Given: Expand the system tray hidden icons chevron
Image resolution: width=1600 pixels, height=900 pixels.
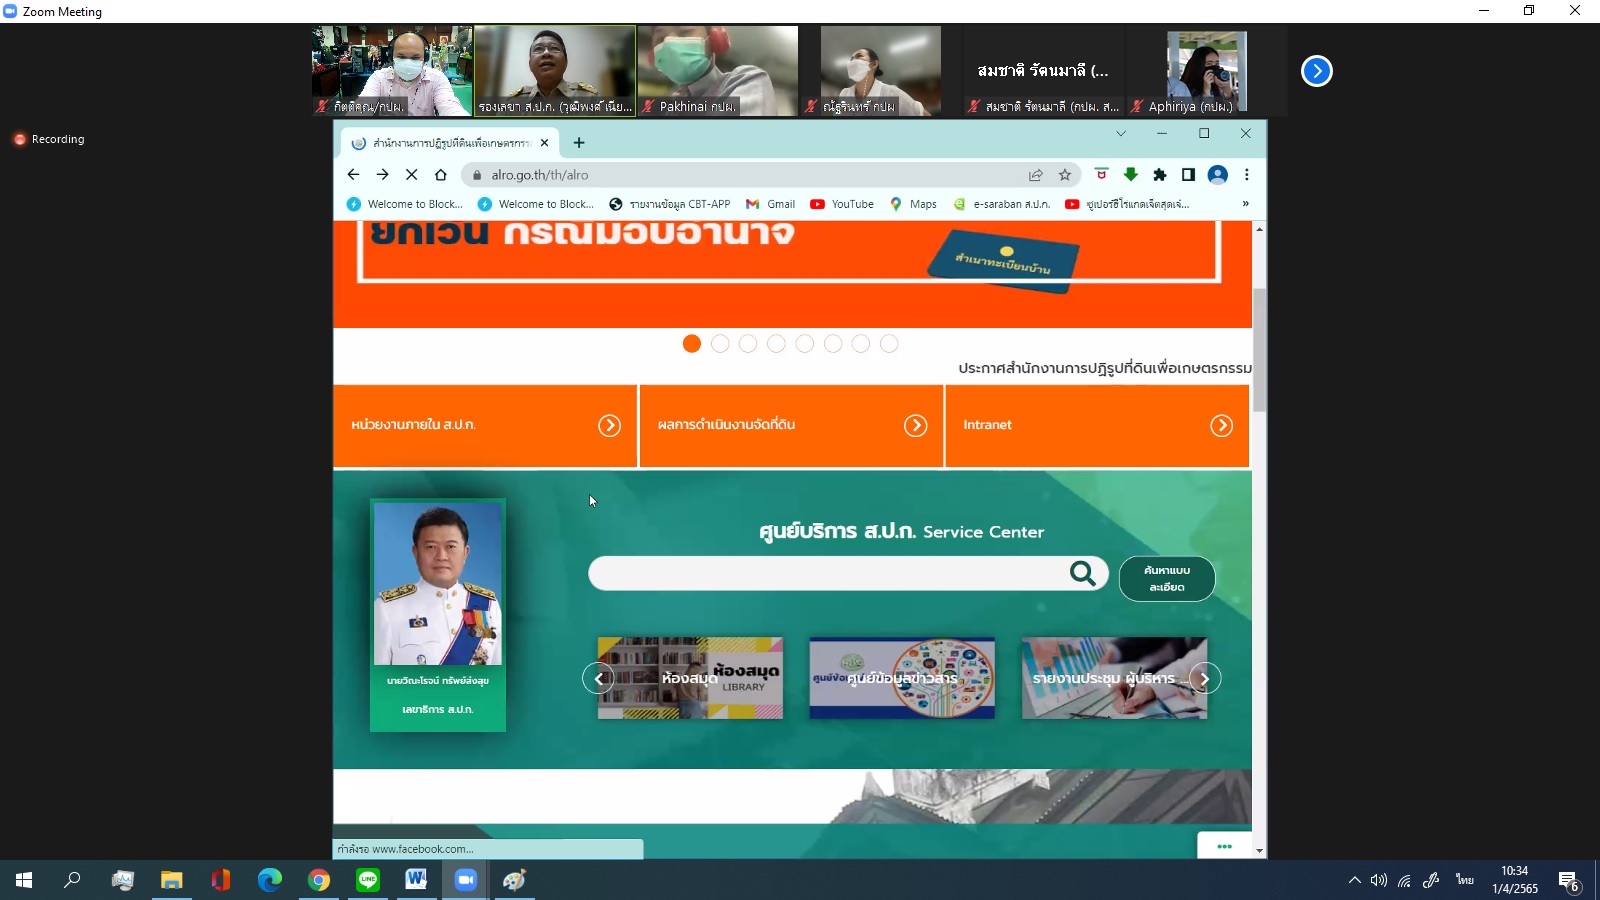Looking at the screenshot, I should pyautogui.click(x=1354, y=880).
